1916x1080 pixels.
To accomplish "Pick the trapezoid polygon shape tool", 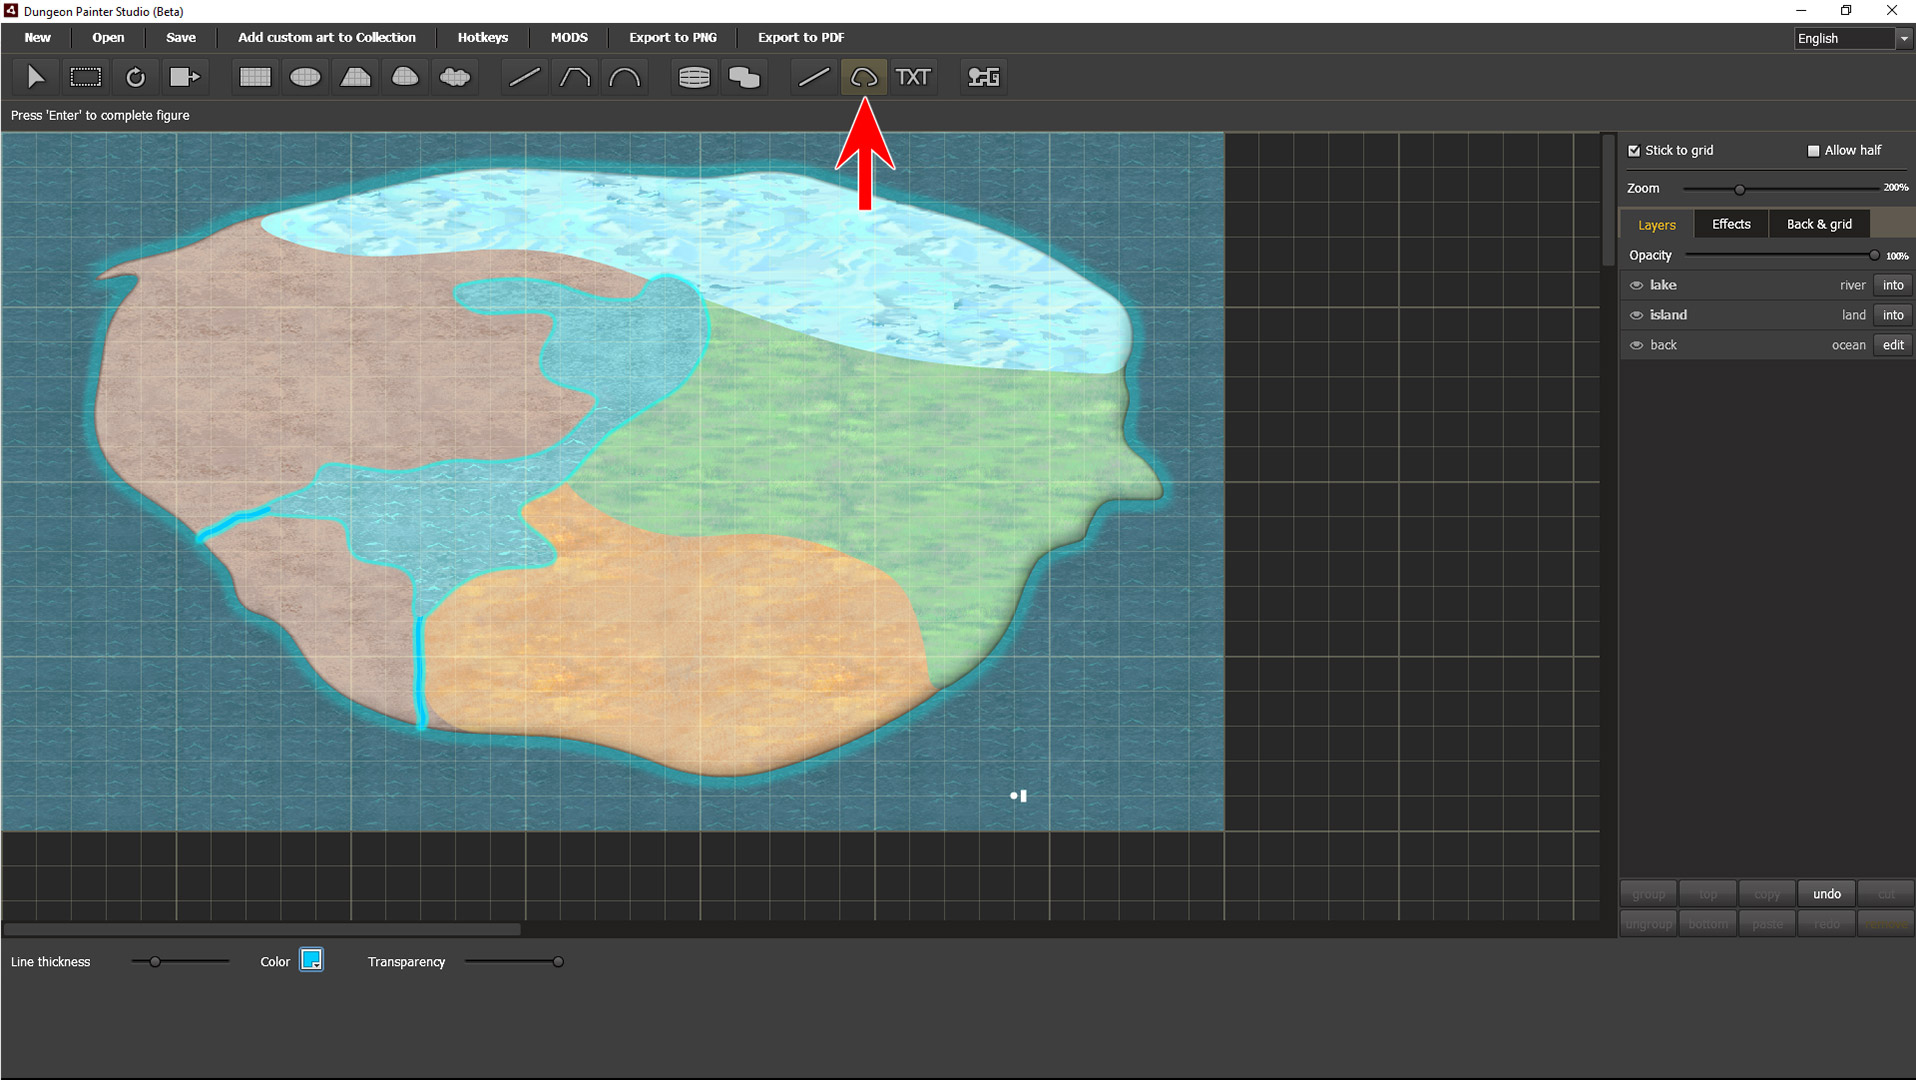I will click(x=355, y=77).
